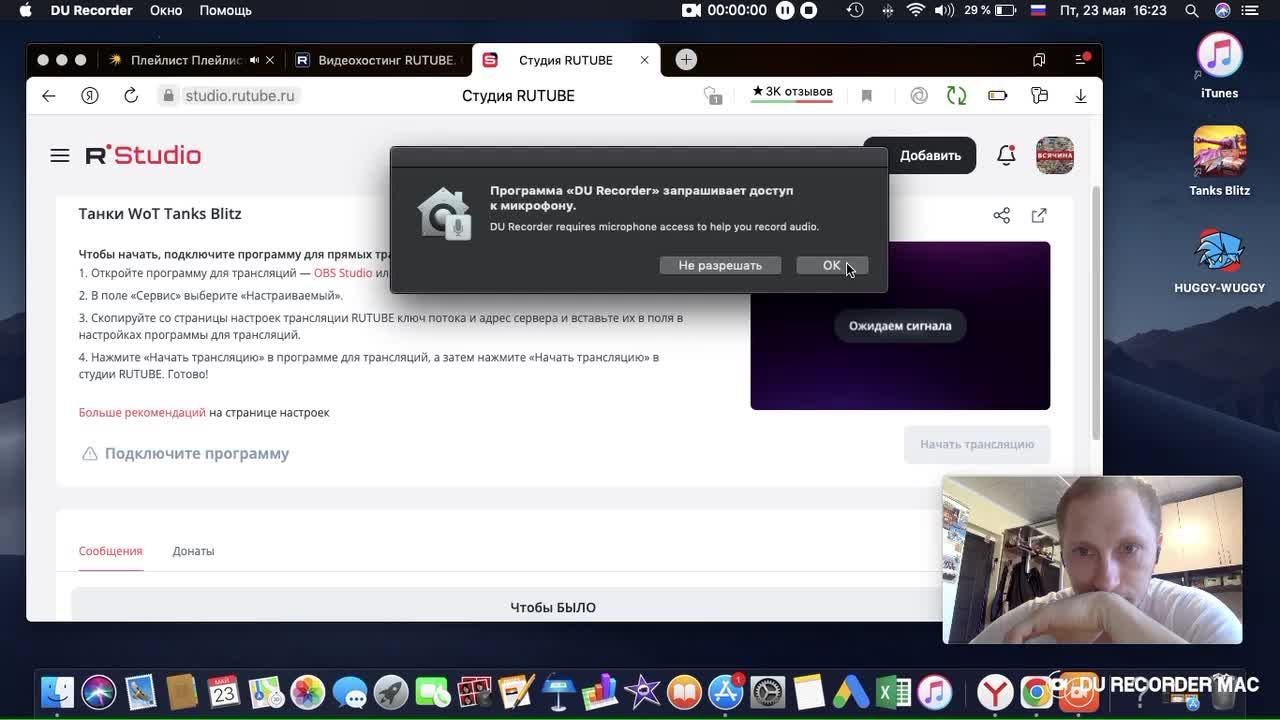The width and height of the screenshot is (1280, 720).
Task: Open the broadcast in a new window icon
Action: 1039,215
